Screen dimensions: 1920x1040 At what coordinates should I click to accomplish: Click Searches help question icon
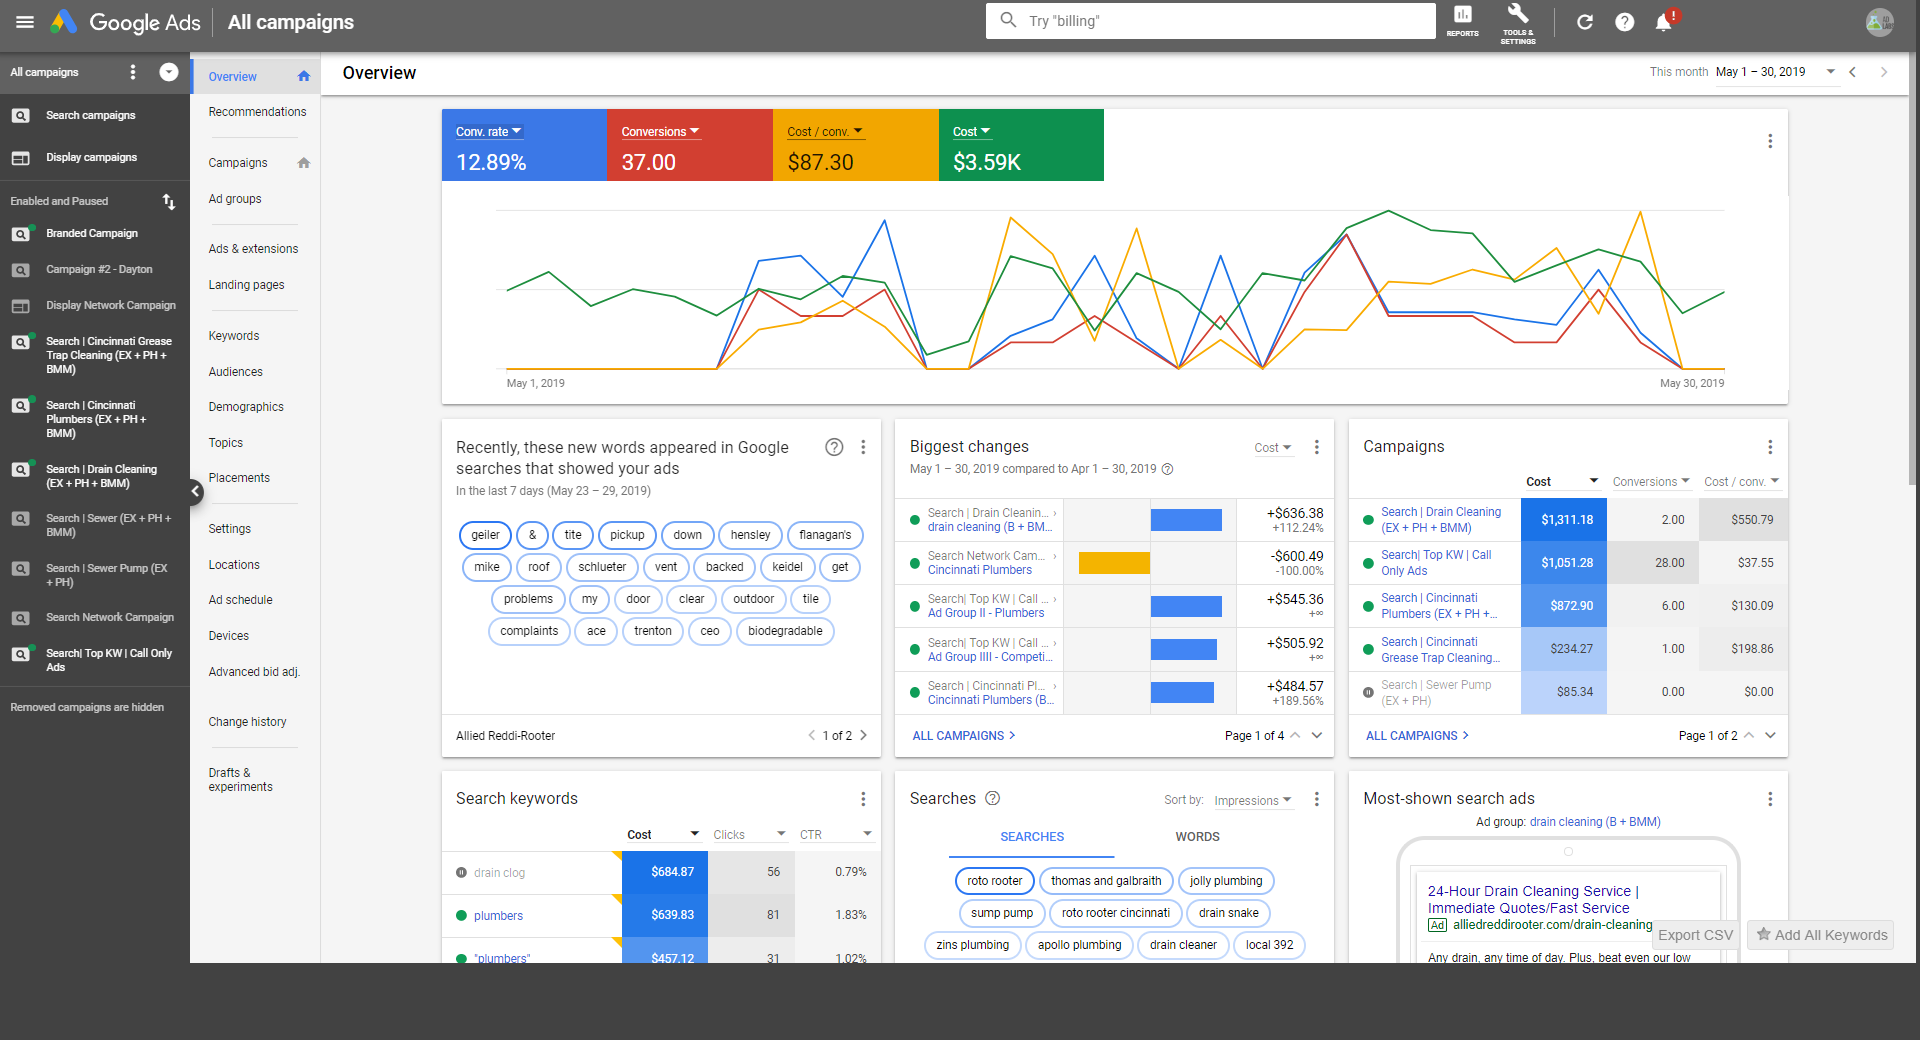point(993,798)
